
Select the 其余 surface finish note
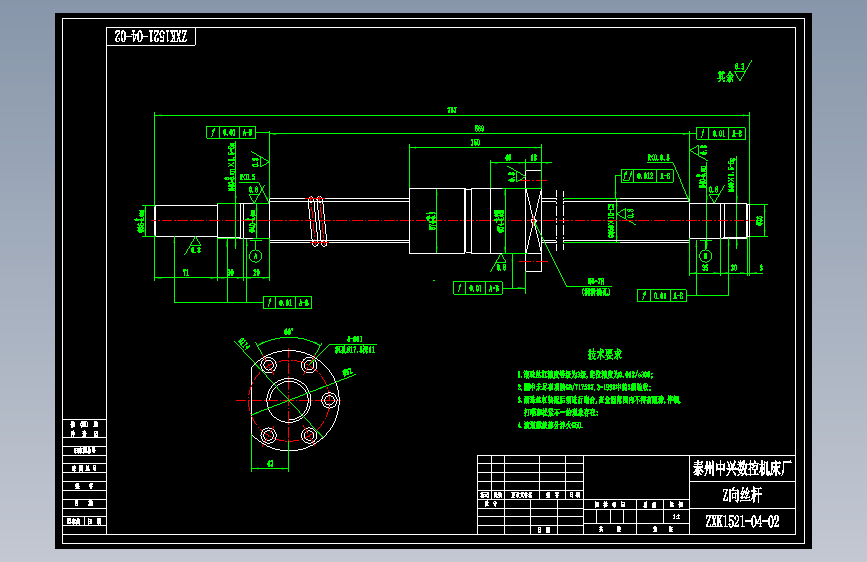tap(734, 72)
